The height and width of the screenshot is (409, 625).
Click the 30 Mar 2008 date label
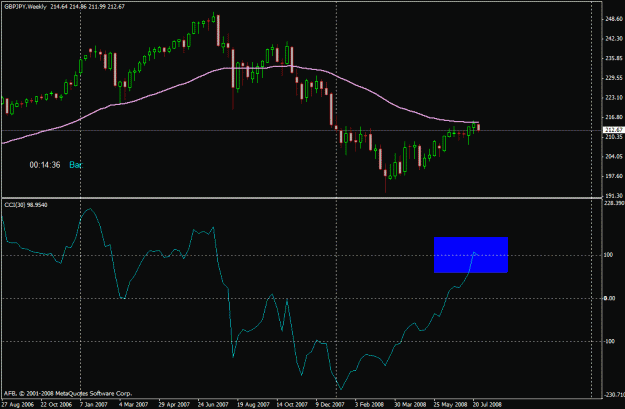click(x=410, y=405)
